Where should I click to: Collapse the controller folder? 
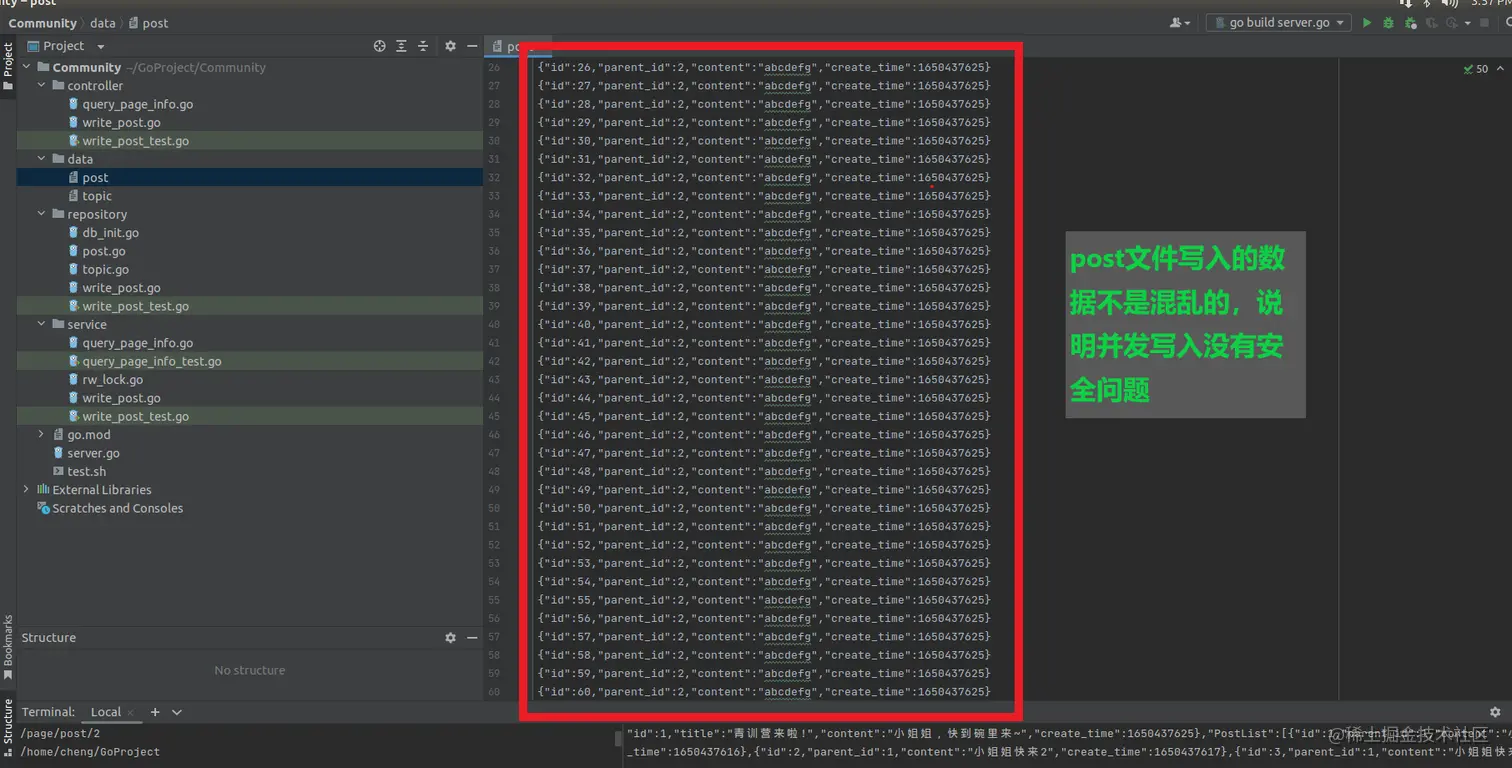point(42,86)
